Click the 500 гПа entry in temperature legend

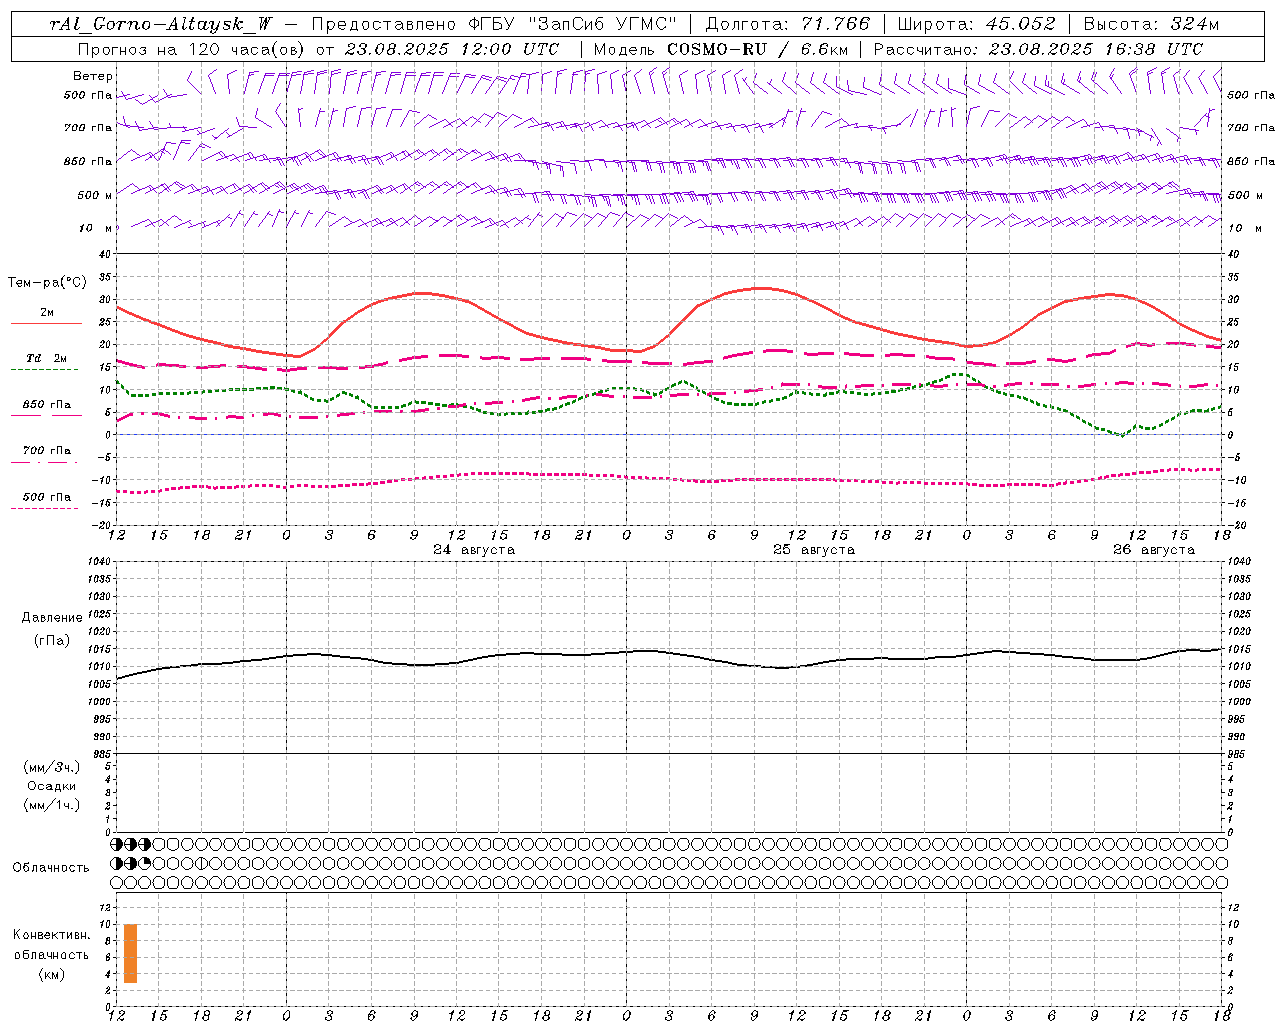[x=47, y=497]
